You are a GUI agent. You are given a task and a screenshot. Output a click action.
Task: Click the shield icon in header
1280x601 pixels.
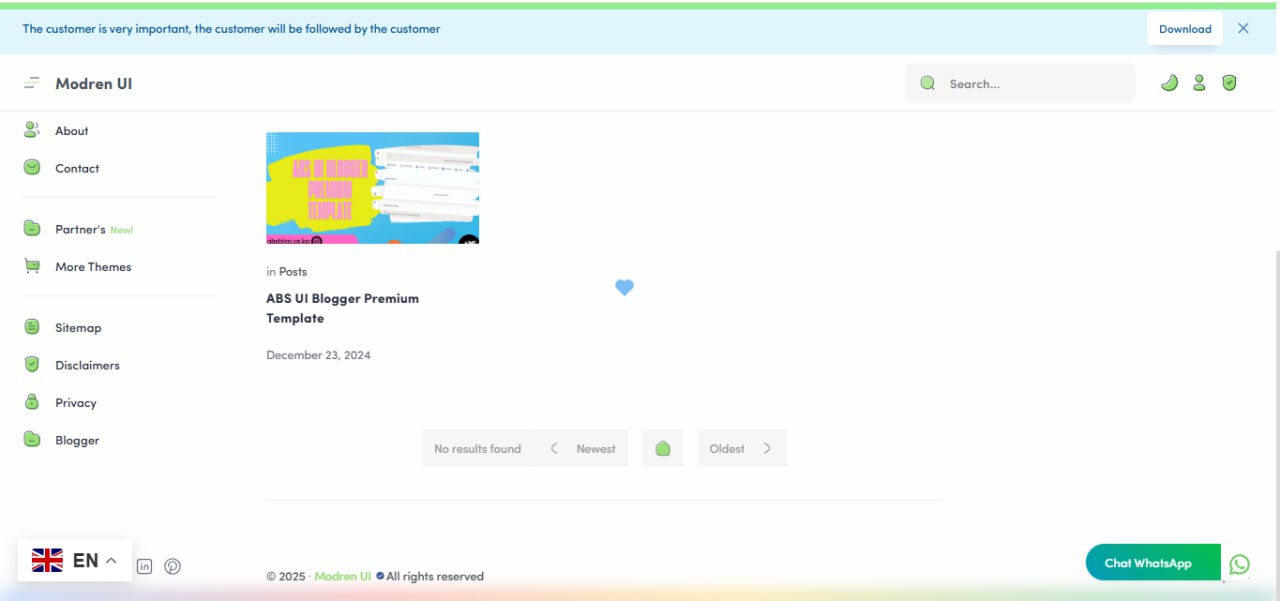coord(1229,83)
